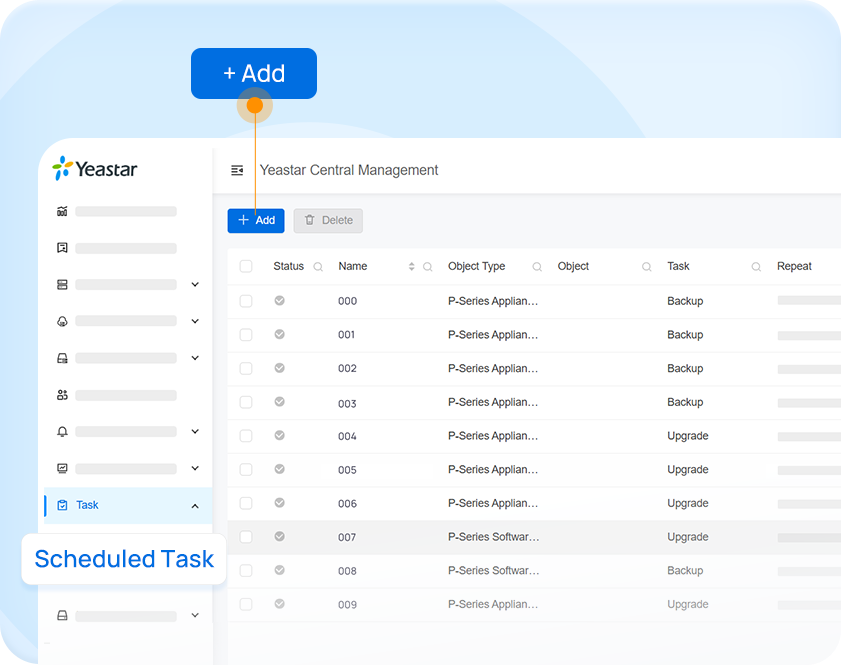841x665 pixels.
Task: Click the users group icon in the sidebar
Action: [62, 394]
